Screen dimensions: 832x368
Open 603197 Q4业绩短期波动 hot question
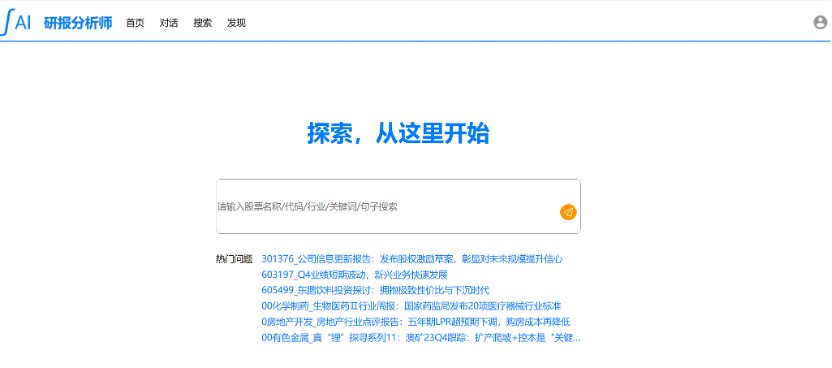click(x=354, y=275)
